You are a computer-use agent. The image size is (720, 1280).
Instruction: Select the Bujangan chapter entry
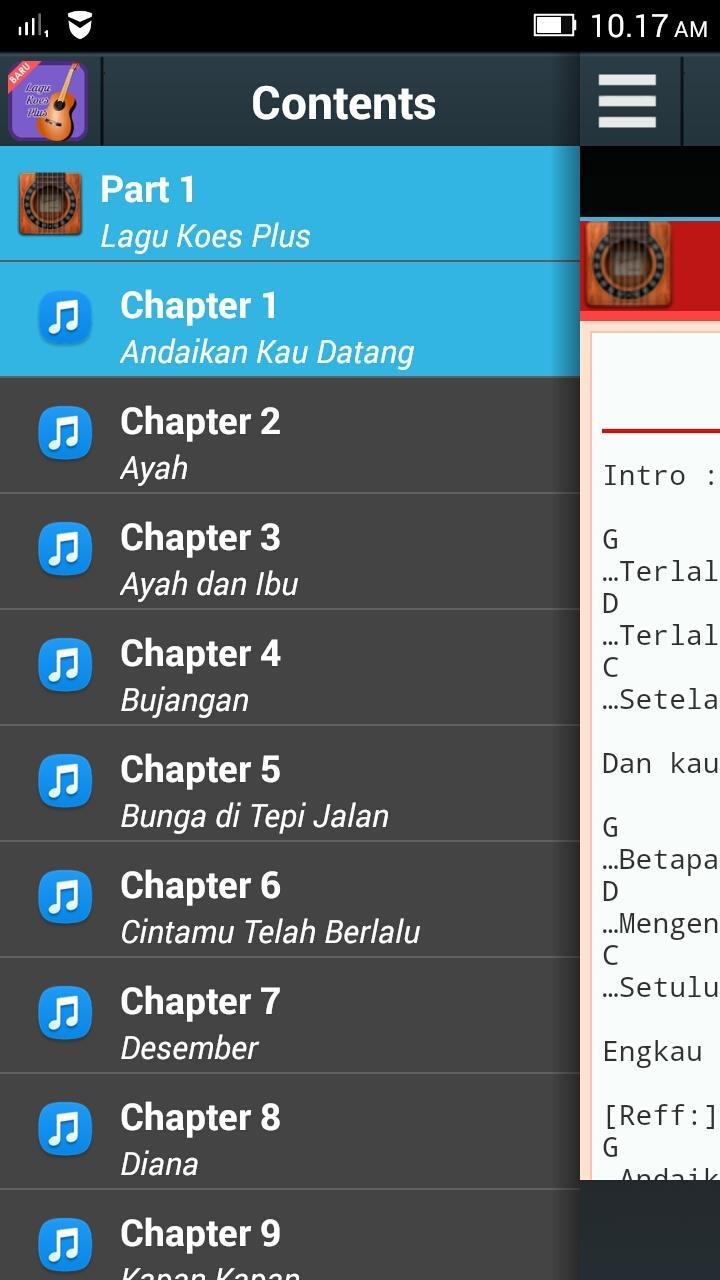(290, 668)
